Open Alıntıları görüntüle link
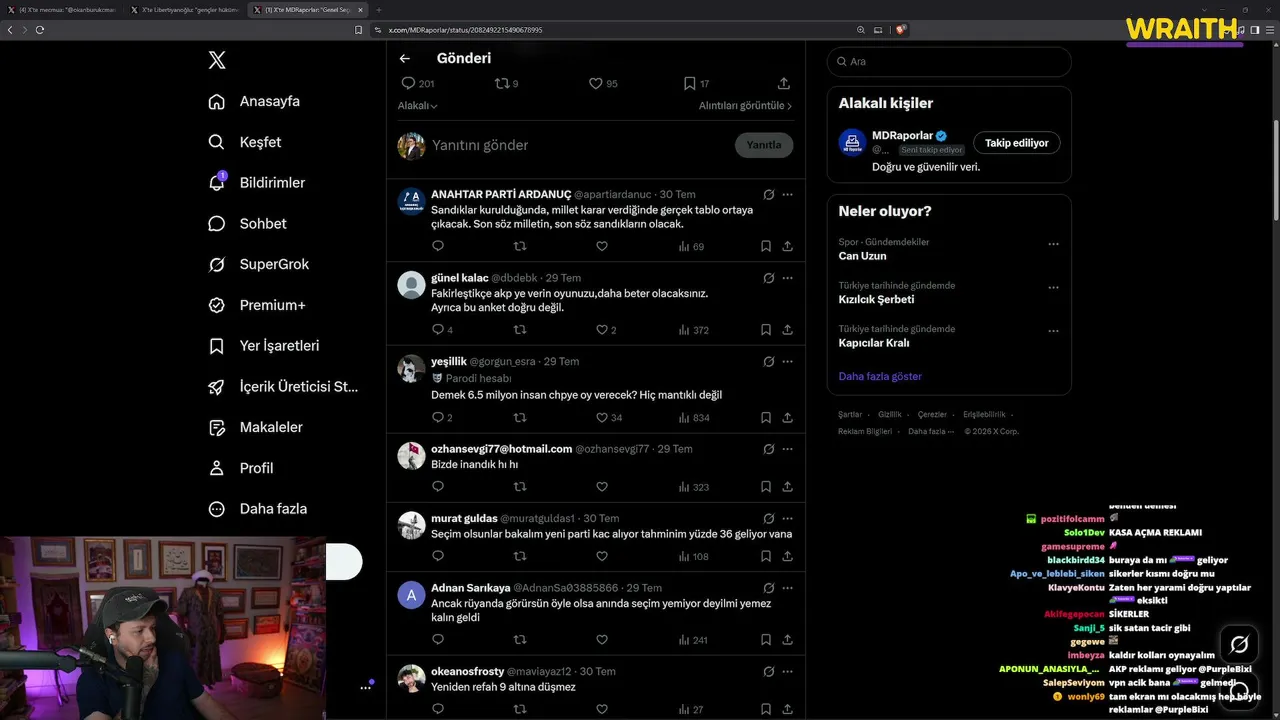This screenshot has height=720, width=1280. [x=745, y=106]
